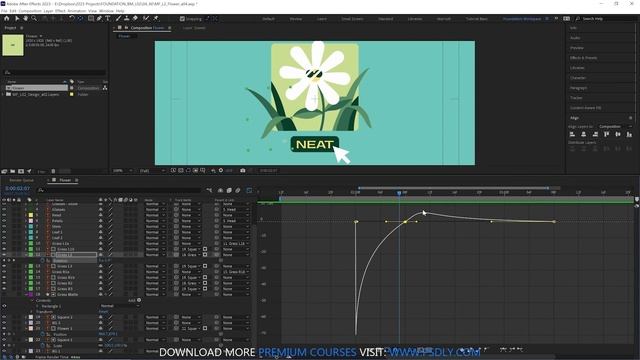Click the purple label swatch of Grass Matte
The image size is (640, 360).
(31, 294)
